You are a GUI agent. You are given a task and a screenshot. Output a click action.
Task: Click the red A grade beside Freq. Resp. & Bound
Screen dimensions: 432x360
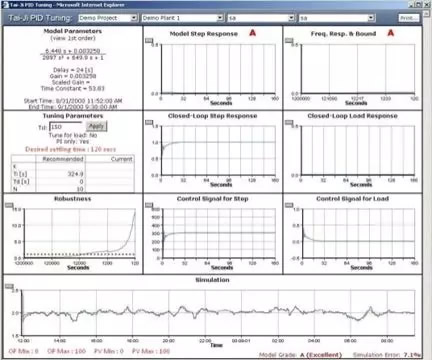coord(390,33)
